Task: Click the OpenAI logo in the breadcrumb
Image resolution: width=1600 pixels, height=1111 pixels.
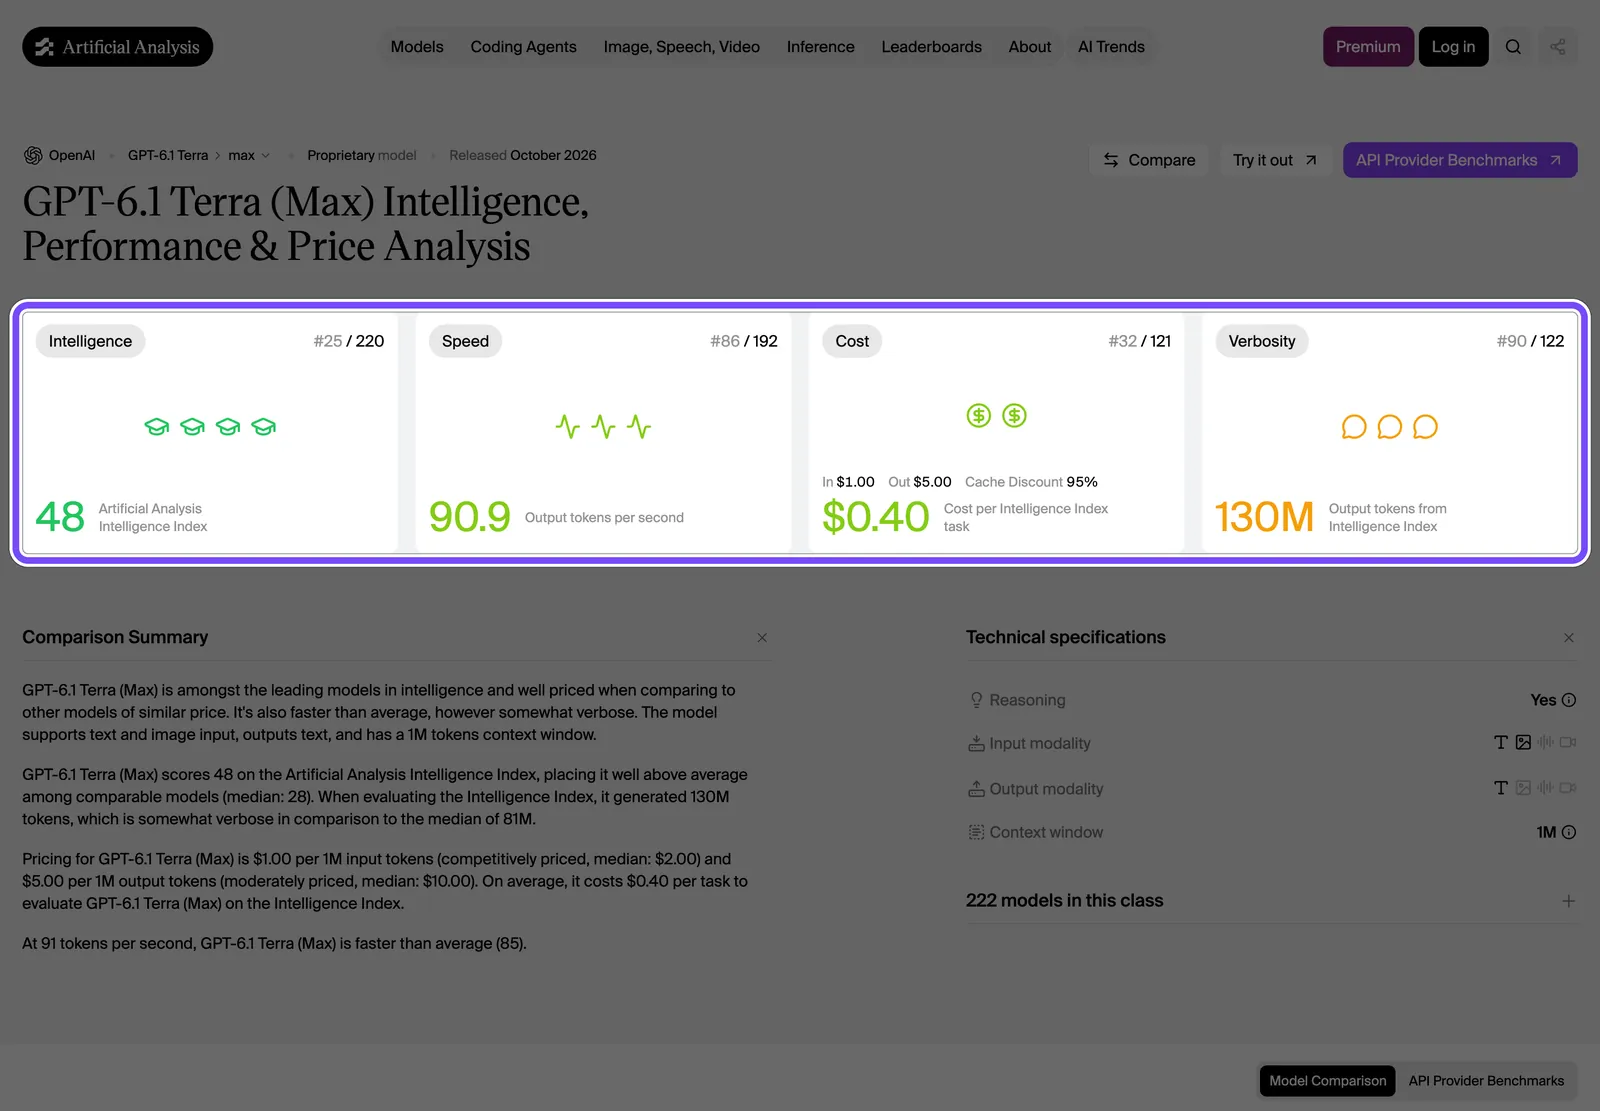Action: point(33,155)
